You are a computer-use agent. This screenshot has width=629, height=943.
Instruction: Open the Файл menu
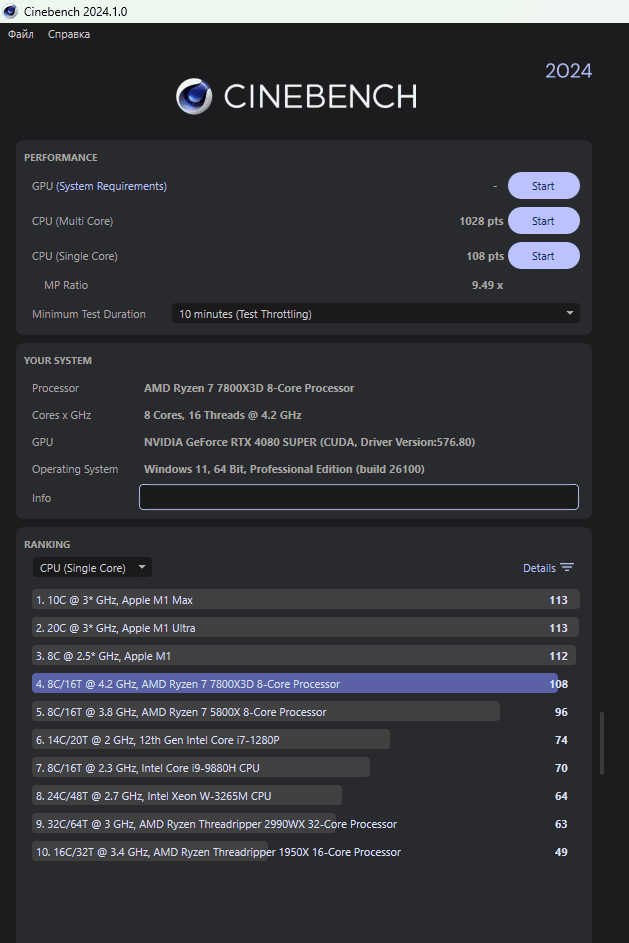click(x=20, y=34)
